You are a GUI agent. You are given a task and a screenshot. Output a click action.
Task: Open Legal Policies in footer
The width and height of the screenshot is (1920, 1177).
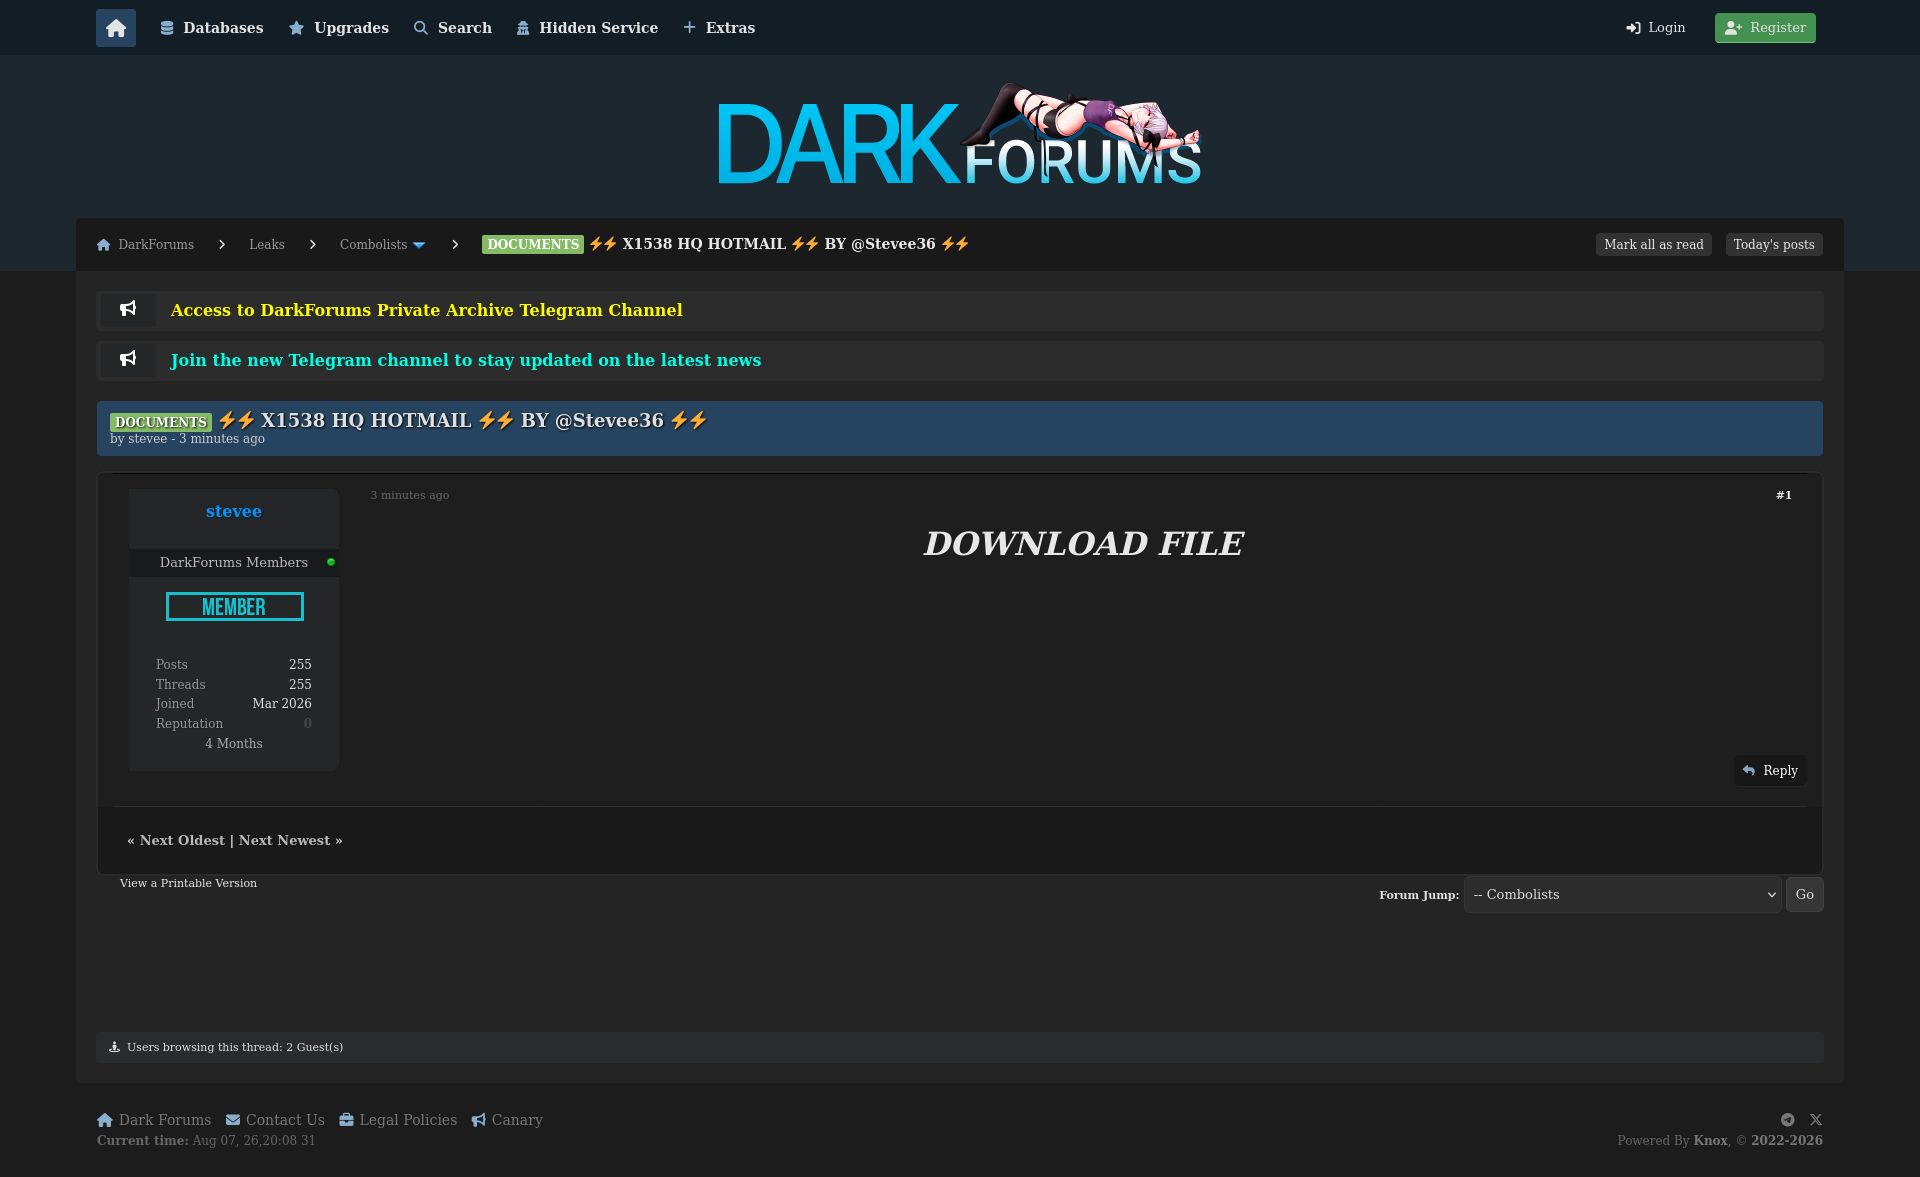click(x=398, y=1120)
